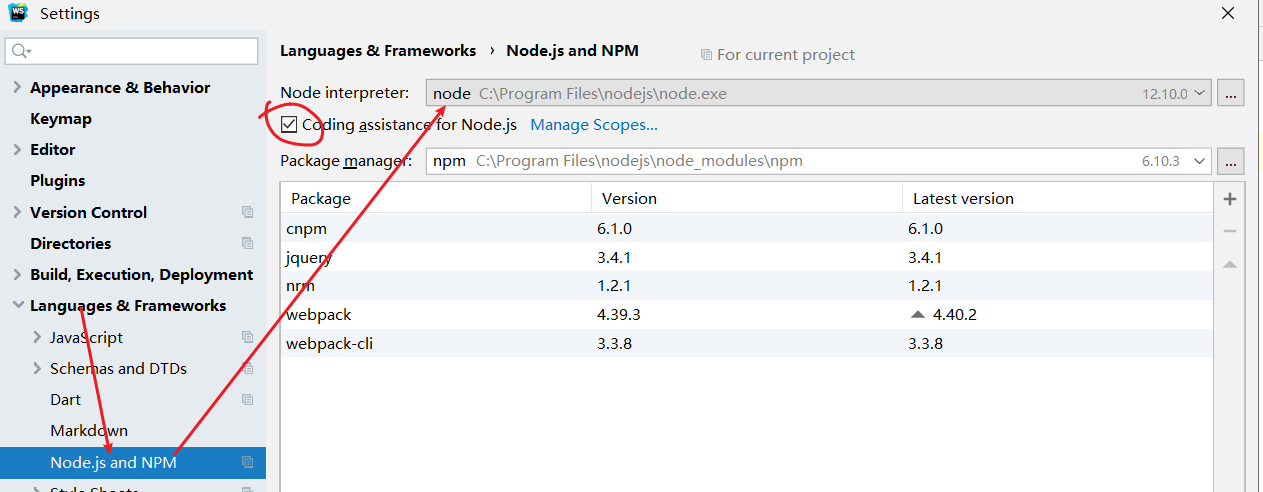Click project-scope icon next to Dart
Image resolution: width=1263 pixels, height=492 pixels.
point(247,399)
